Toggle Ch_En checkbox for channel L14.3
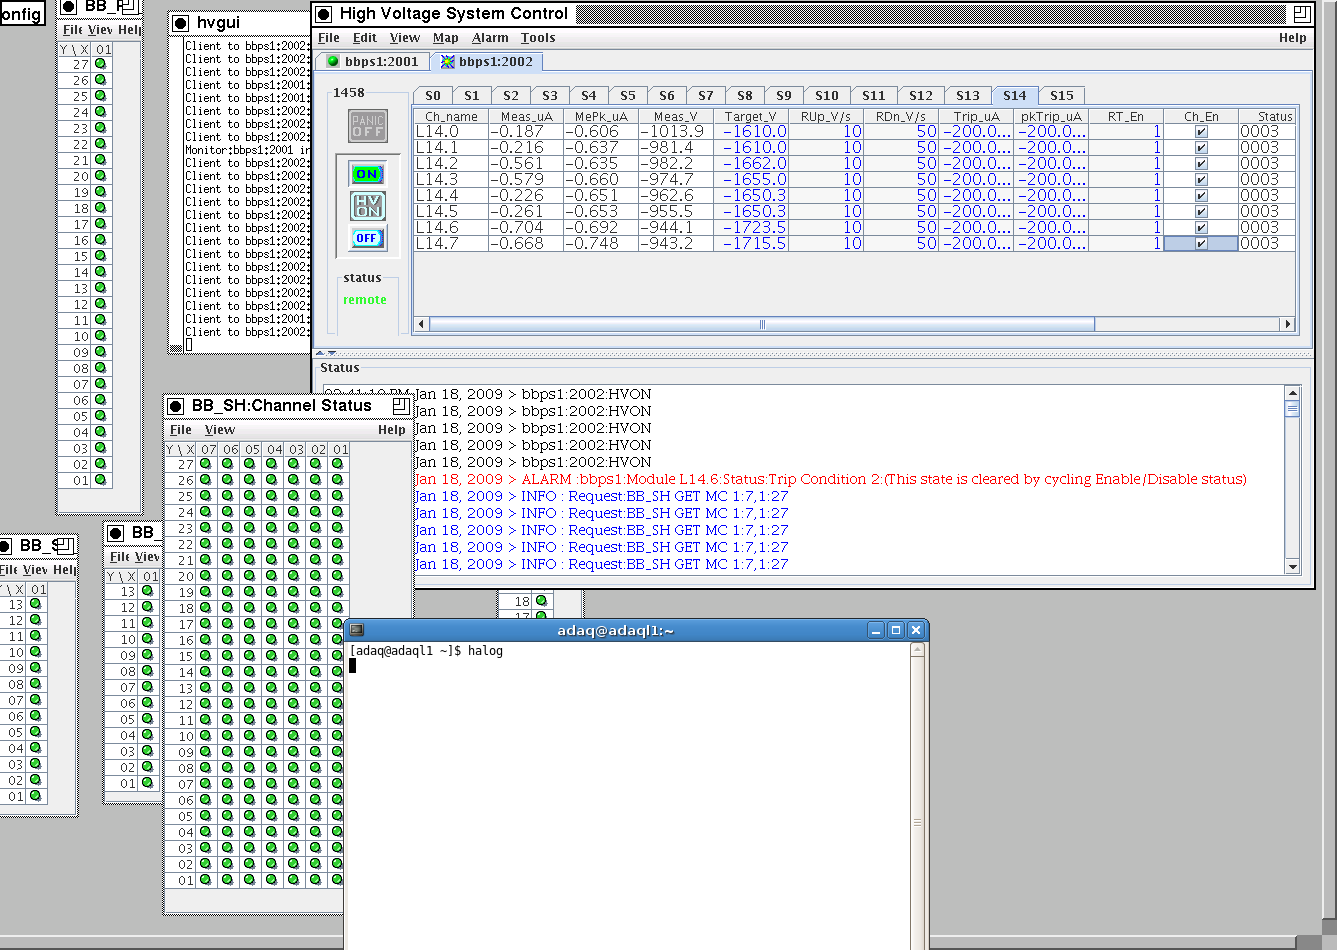 [x=1201, y=179]
